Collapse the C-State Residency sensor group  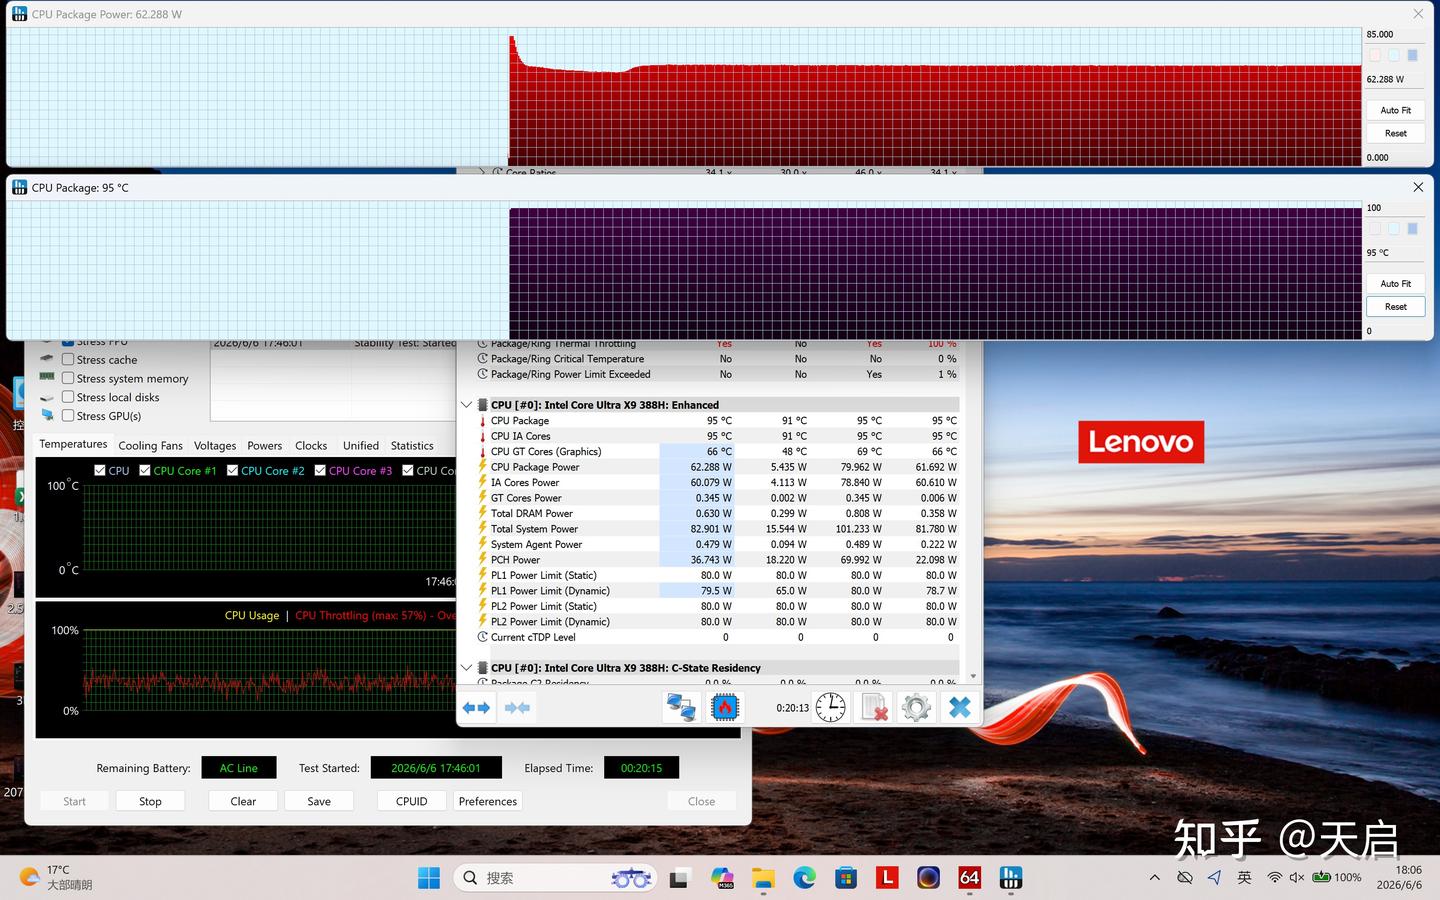[x=466, y=668]
